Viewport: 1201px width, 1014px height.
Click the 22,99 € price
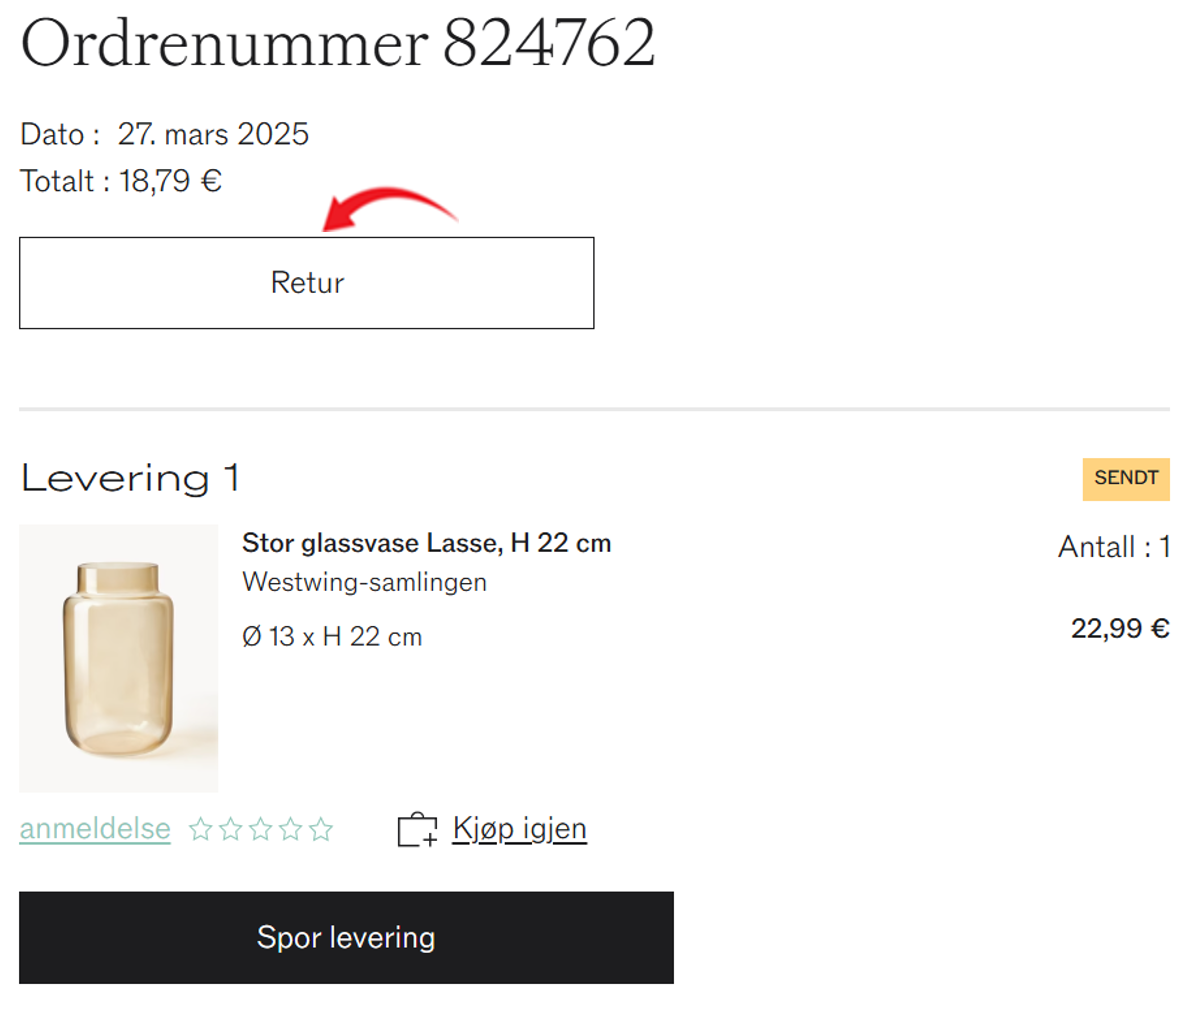pyautogui.click(x=1120, y=628)
